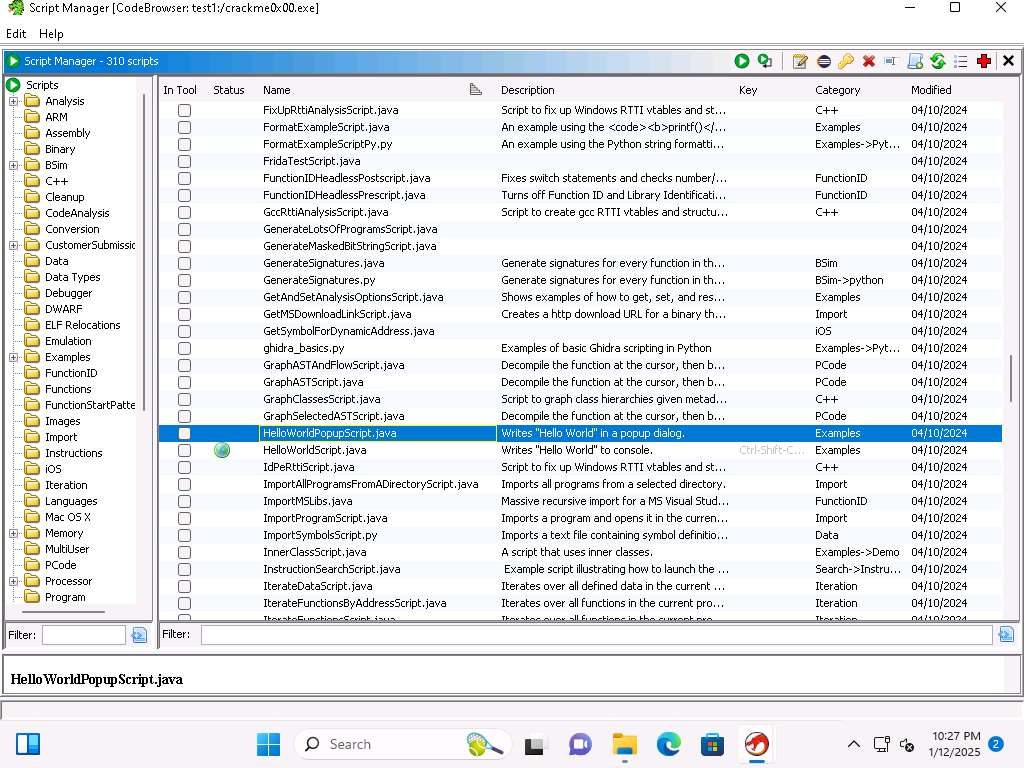Click the Create New Script icon
The height and width of the screenshot is (768, 1024).
(x=915, y=61)
